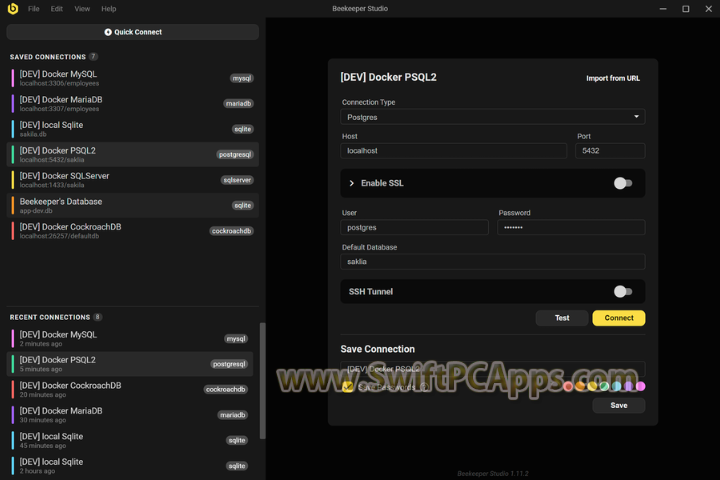The image size is (720, 480).
Task: Click the Password input field
Action: pyautogui.click(x=571, y=227)
